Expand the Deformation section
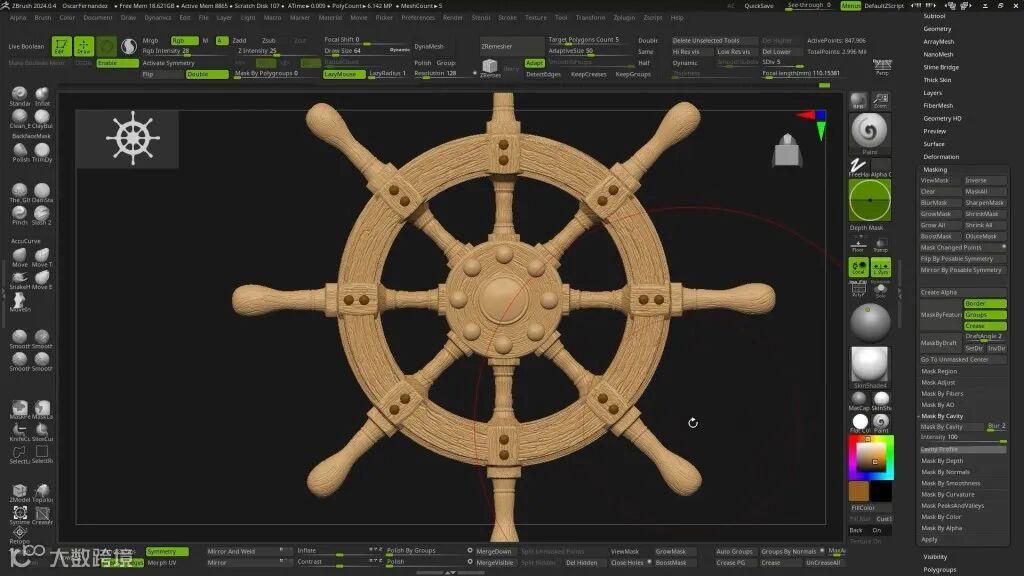1024x576 pixels. point(941,157)
